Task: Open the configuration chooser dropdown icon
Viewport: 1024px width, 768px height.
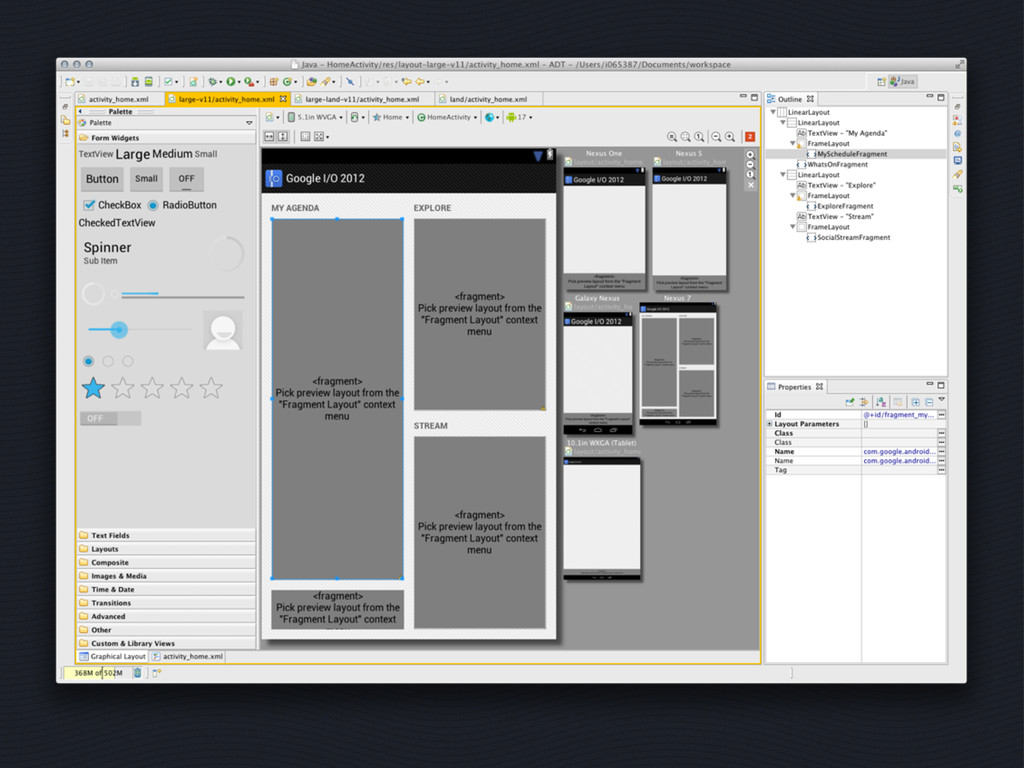Action: (272, 118)
